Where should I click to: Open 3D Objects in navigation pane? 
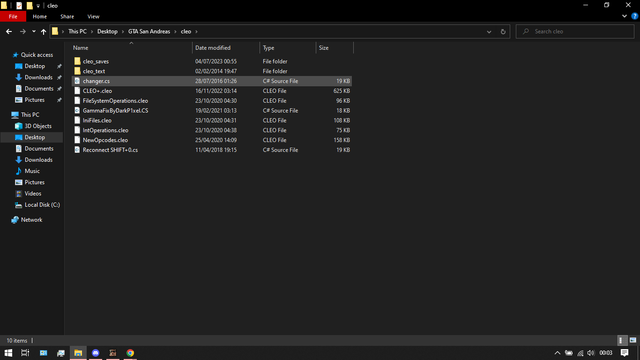pyautogui.click(x=38, y=126)
